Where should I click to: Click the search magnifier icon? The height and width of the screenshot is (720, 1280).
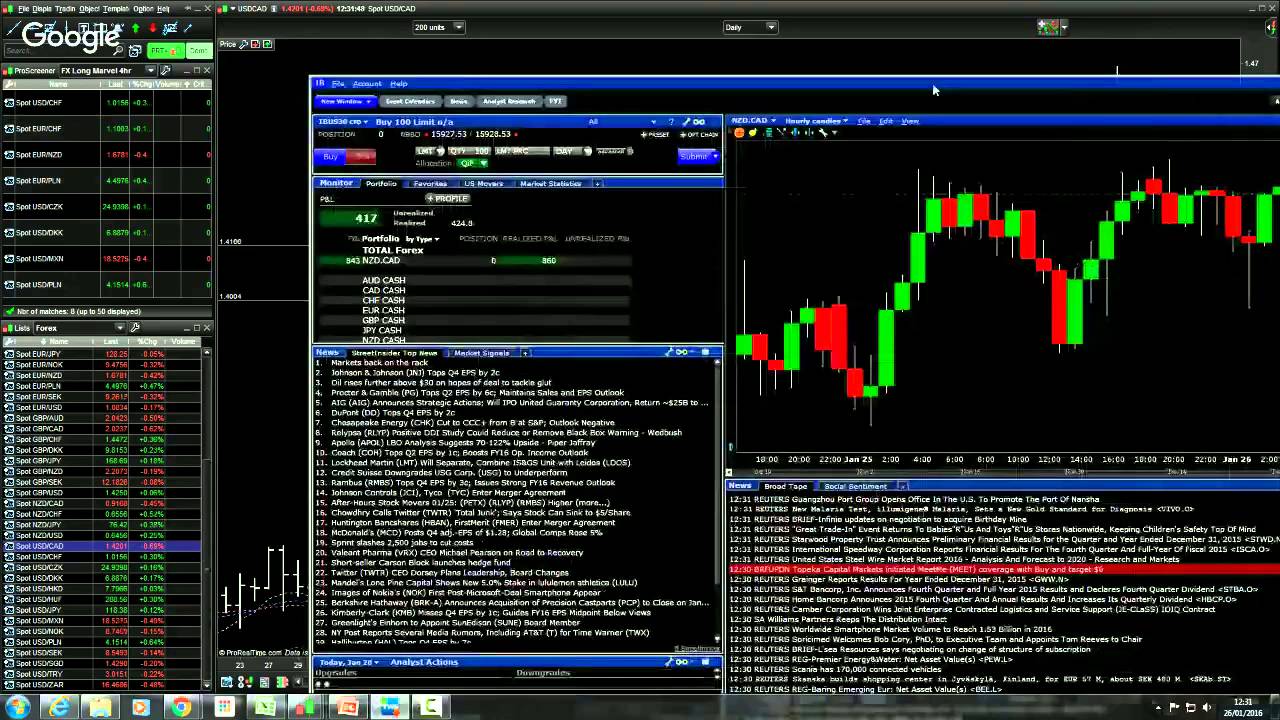(x=118, y=50)
